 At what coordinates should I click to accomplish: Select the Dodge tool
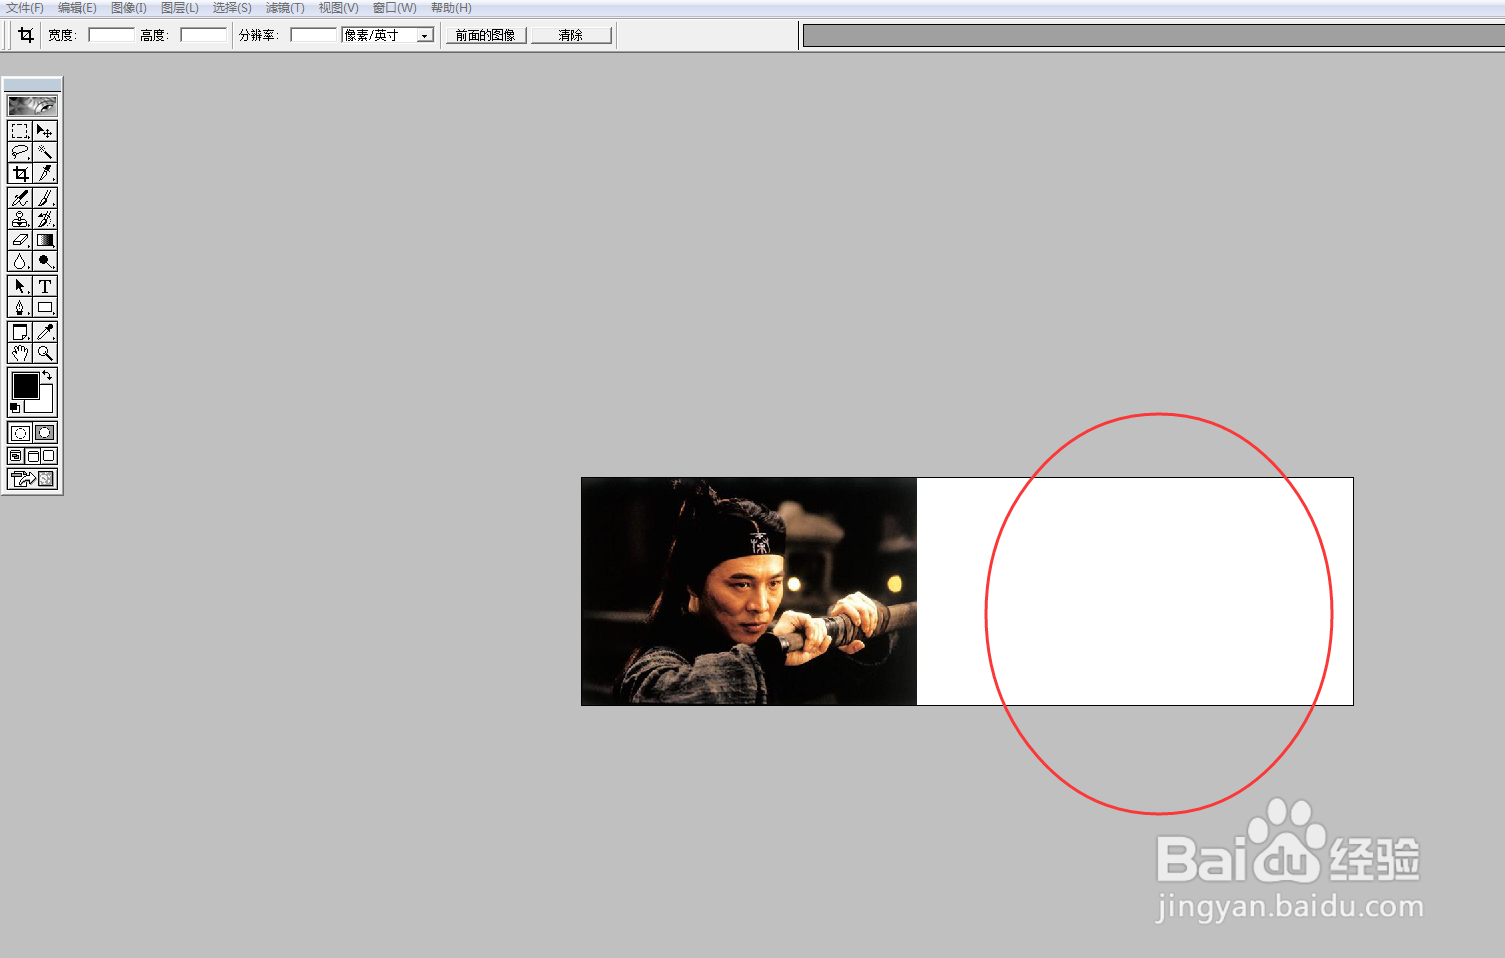pos(45,261)
